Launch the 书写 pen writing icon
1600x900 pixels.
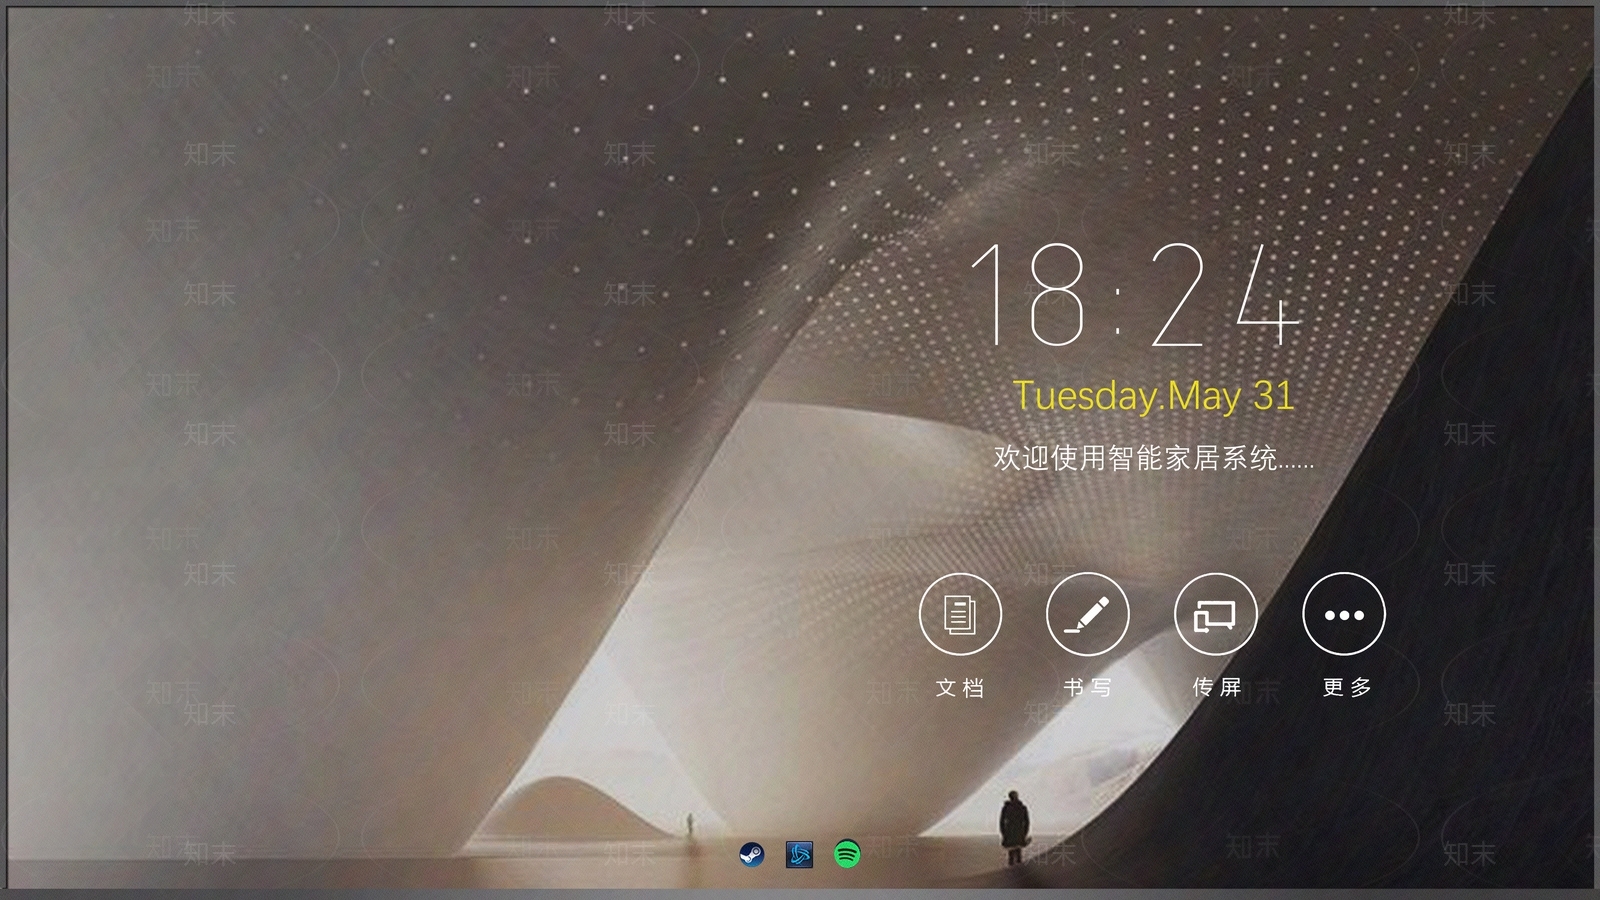point(1088,615)
